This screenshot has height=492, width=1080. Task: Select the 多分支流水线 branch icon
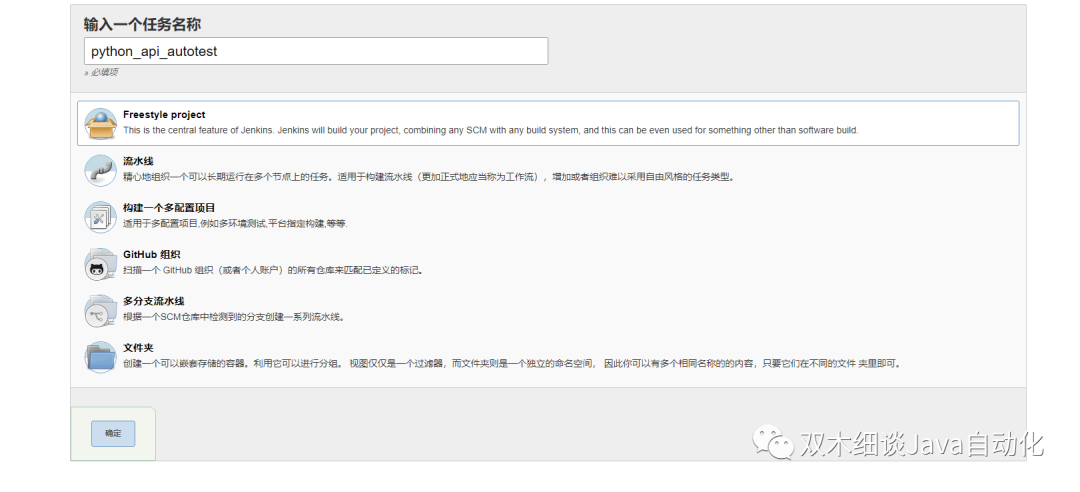coord(101,311)
